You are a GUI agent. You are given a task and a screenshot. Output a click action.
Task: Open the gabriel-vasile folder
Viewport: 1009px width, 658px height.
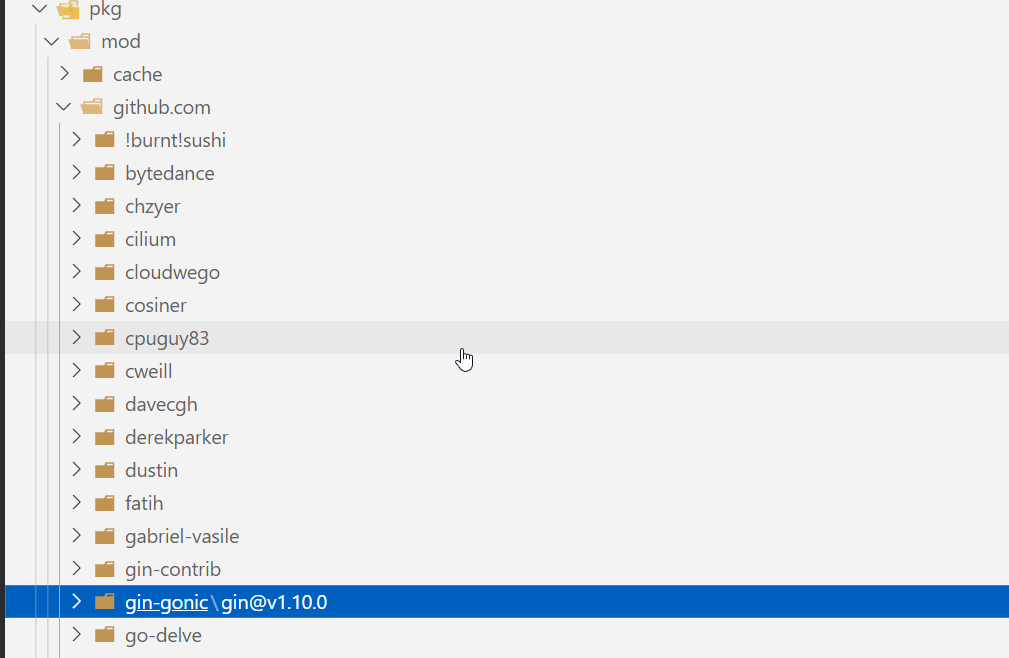click(181, 535)
